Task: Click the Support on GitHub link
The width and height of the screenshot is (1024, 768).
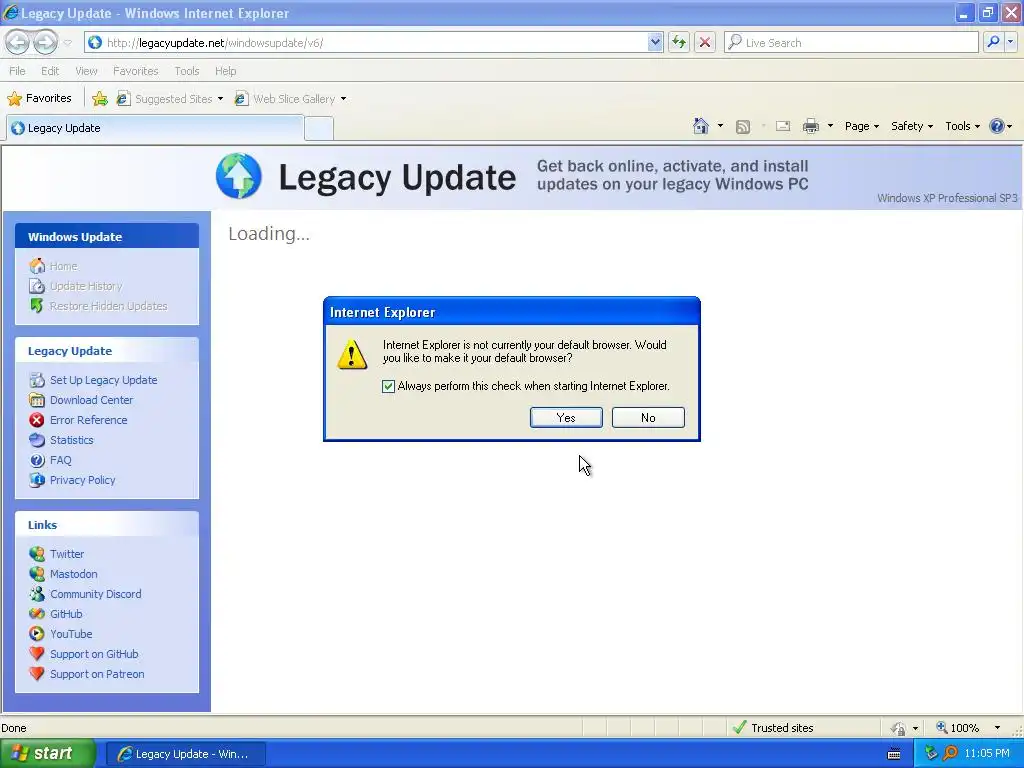Action: 94,654
